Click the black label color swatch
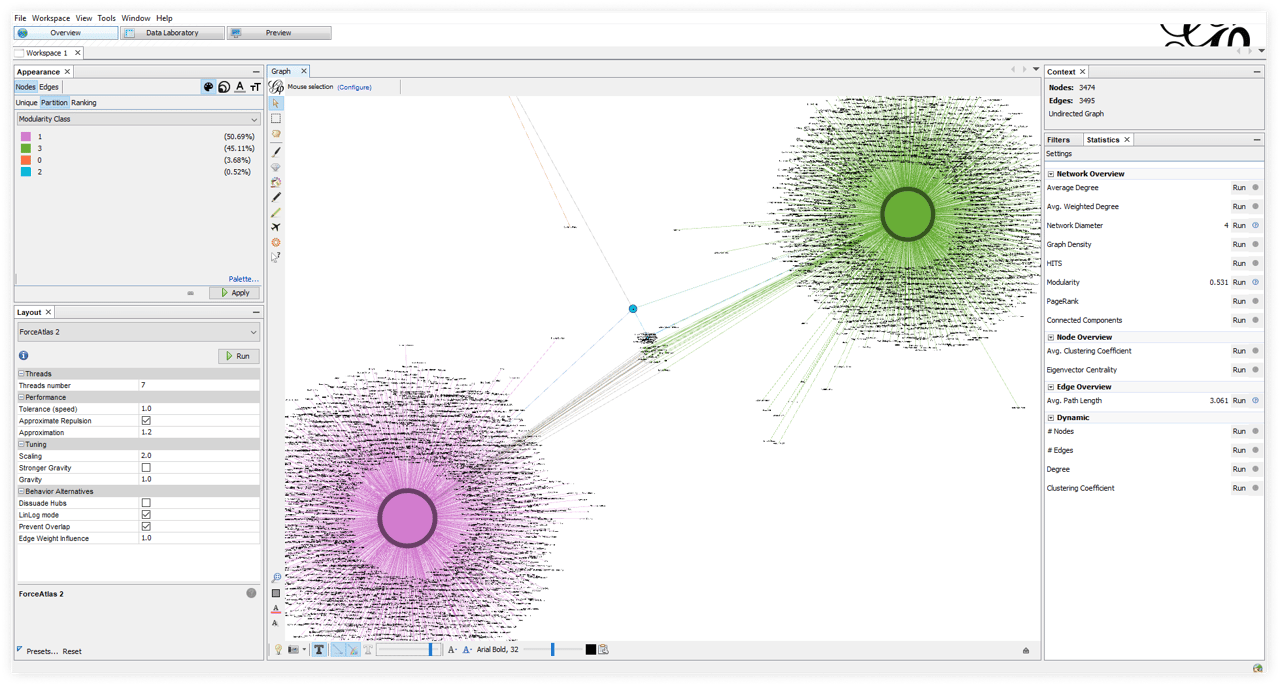Screen dimensions: 1280x686 pos(590,650)
